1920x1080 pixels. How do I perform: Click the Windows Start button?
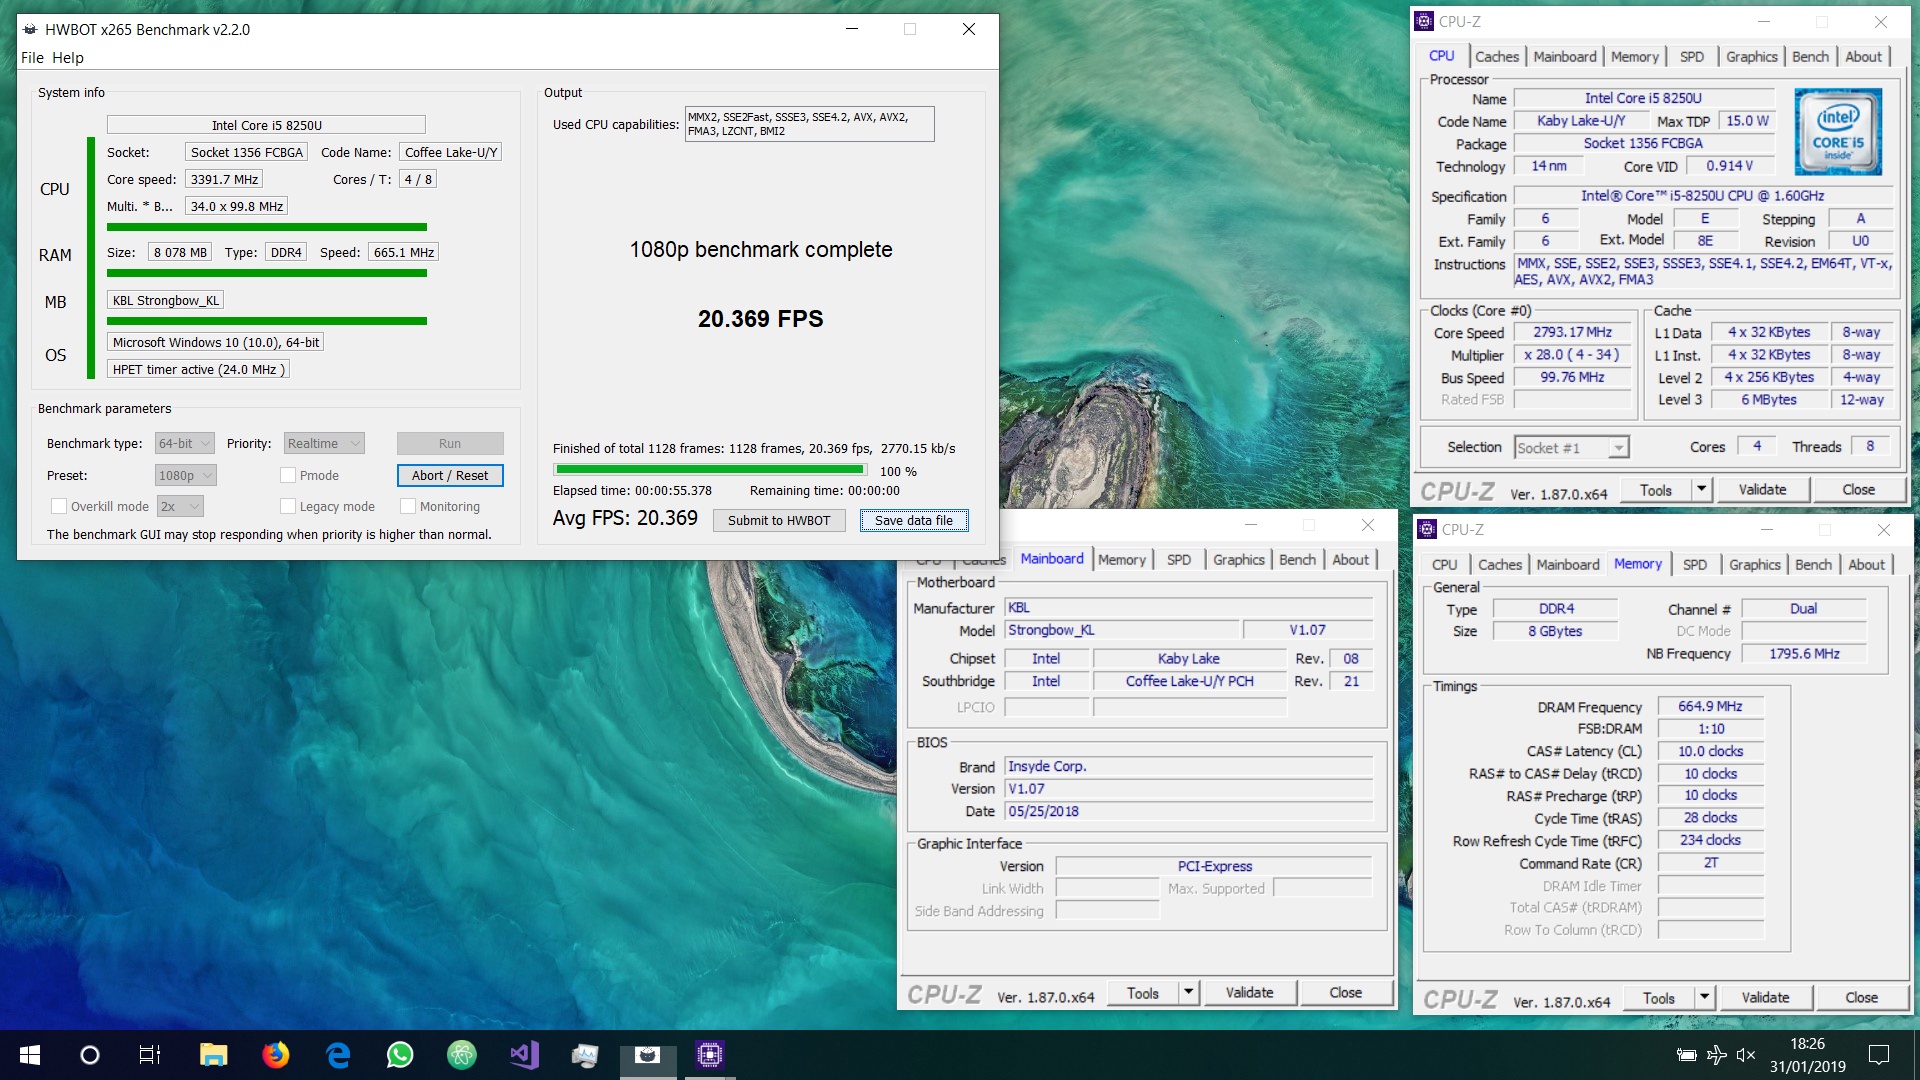tap(30, 1055)
